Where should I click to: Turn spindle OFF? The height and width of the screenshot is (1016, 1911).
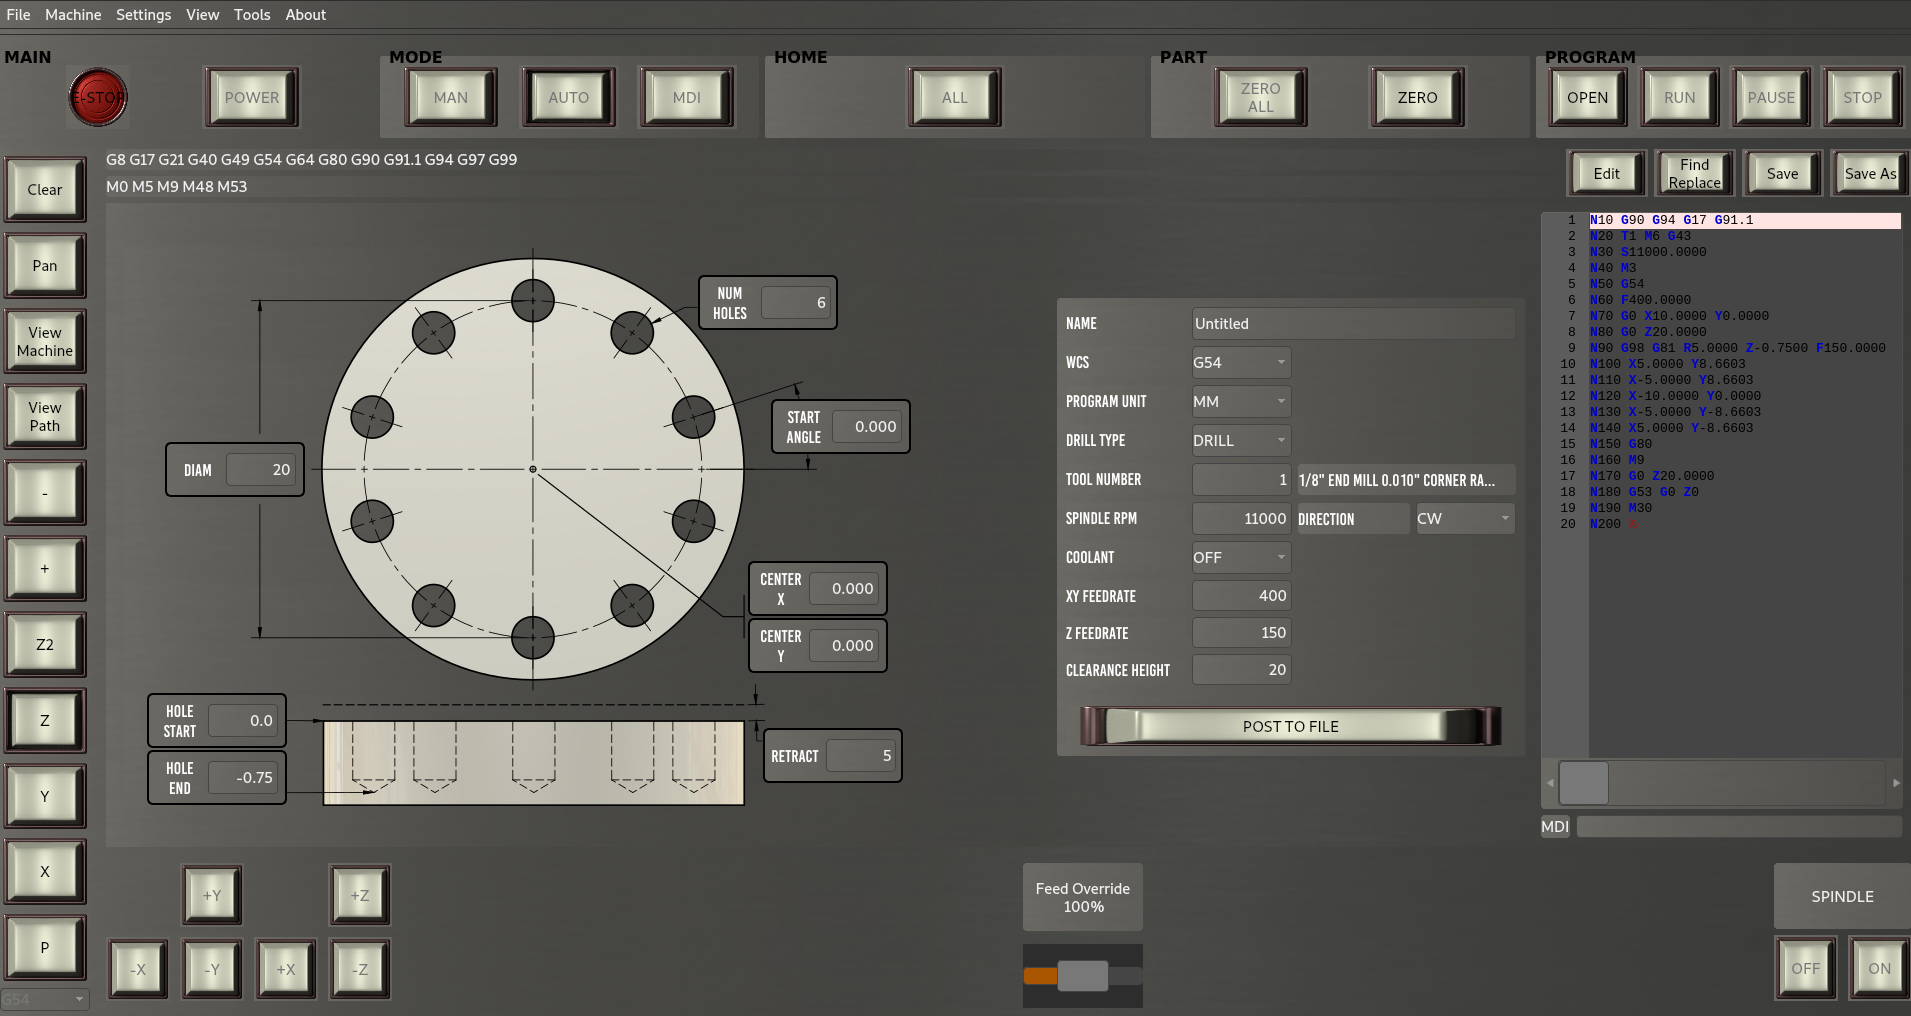[1806, 968]
